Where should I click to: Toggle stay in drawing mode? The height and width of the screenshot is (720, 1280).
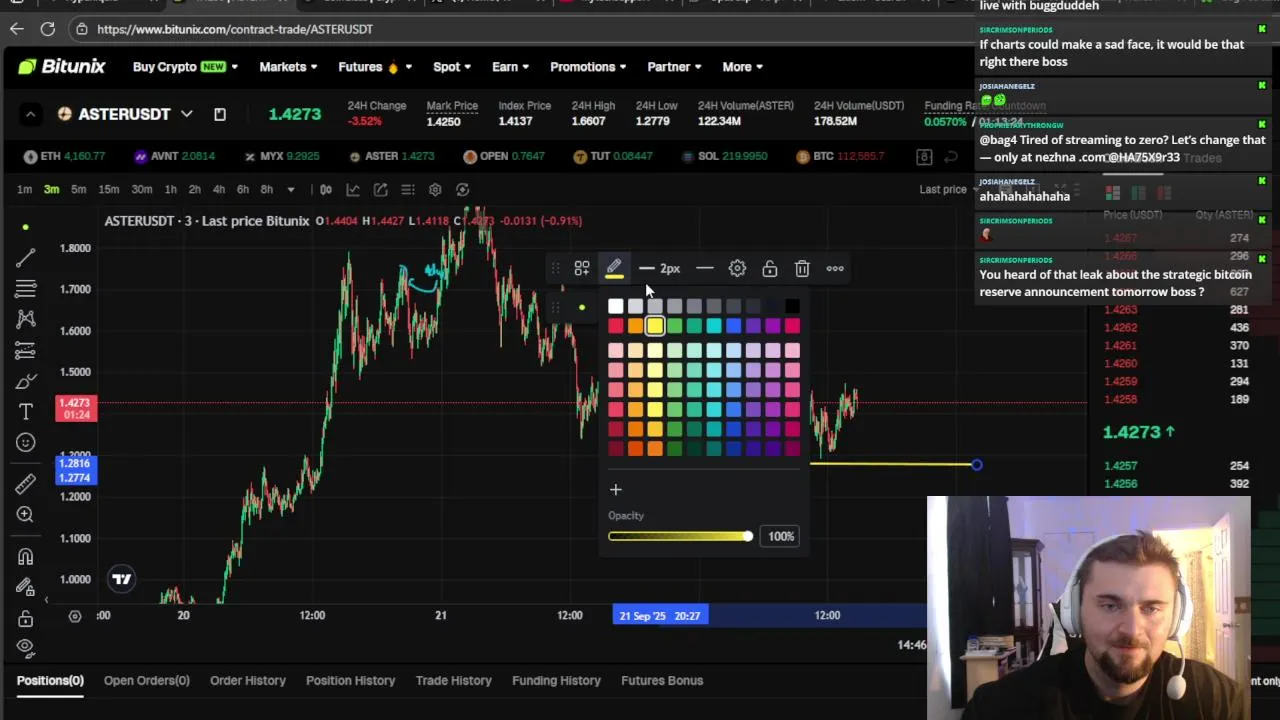point(26,587)
